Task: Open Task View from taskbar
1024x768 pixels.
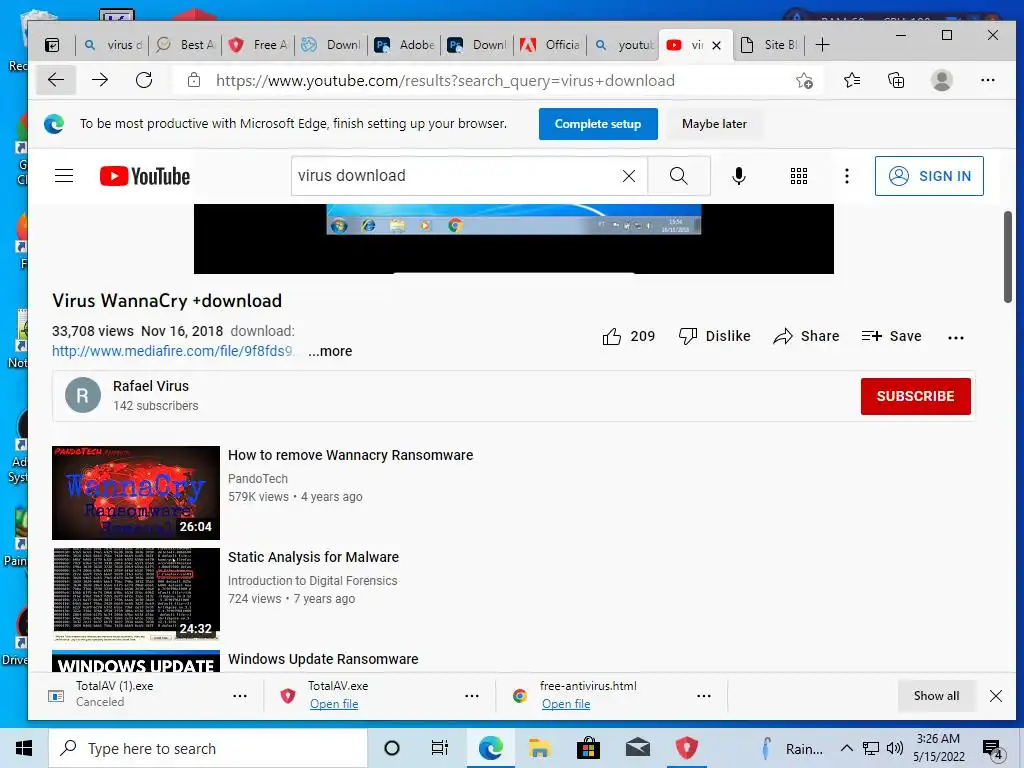Action: click(440, 748)
